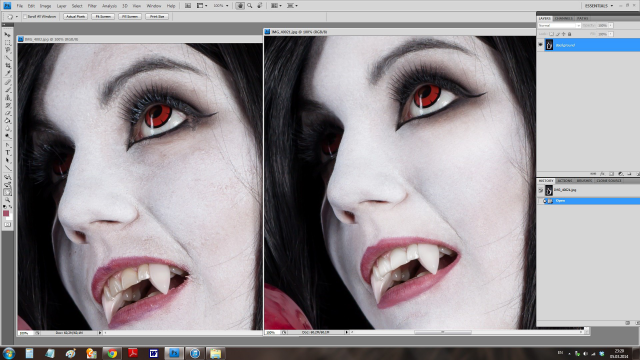This screenshot has height=360, width=640.
Task: Click the foreground color swatch
Action: (6, 214)
